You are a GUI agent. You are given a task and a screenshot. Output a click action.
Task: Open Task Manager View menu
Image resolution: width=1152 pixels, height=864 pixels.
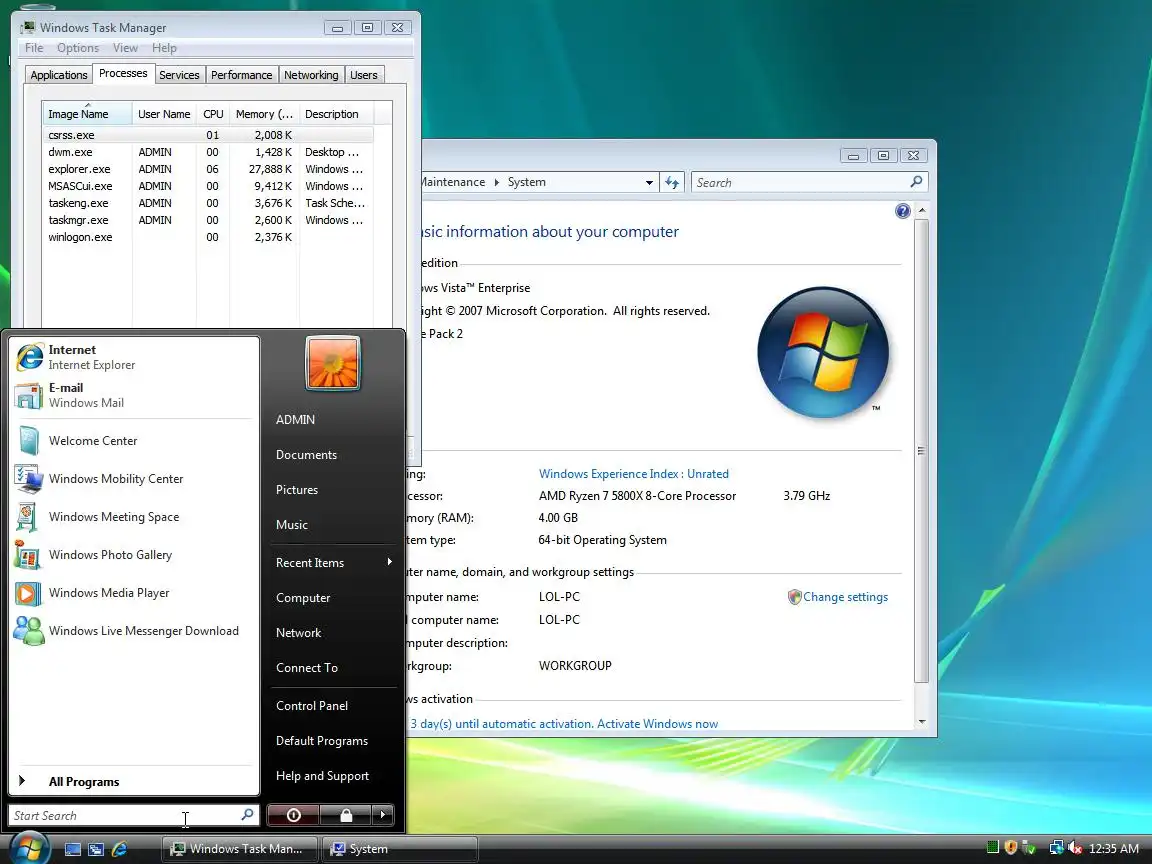125,48
